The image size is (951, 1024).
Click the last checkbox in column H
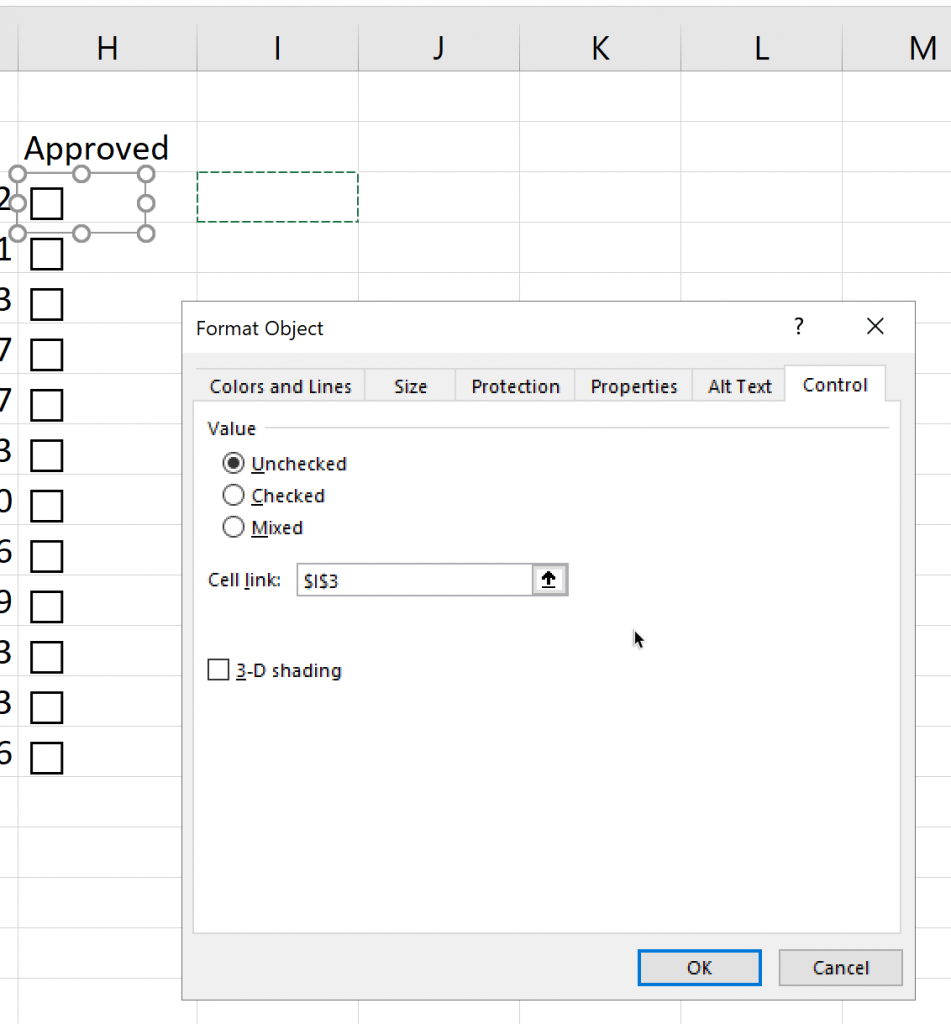pos(47,758)
